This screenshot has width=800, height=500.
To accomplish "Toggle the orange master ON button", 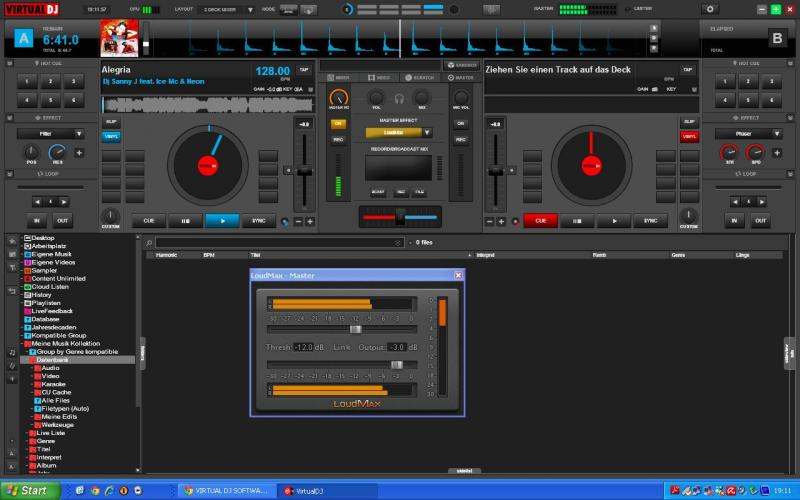I will [x=338, y=124].
